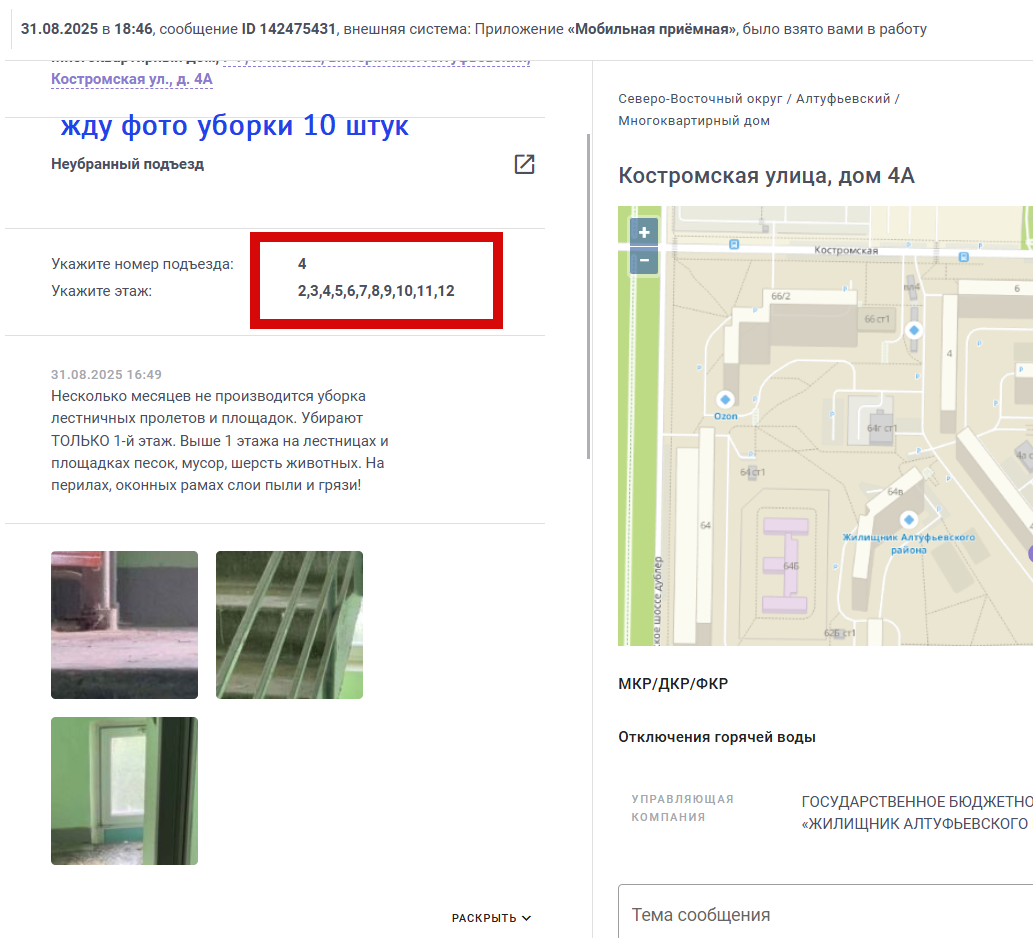Image resolution: width=1033 pixels, height=938 pixels.
Task: Click the Костромская улица, дом 4А heading
Action: click(x=766, y=176)
